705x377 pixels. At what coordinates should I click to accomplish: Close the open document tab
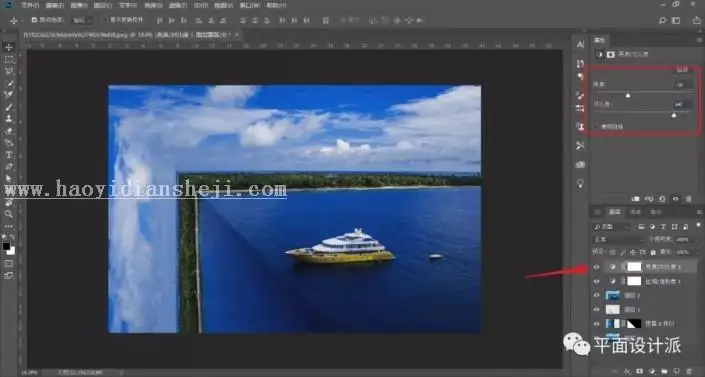tap(237, 34)
